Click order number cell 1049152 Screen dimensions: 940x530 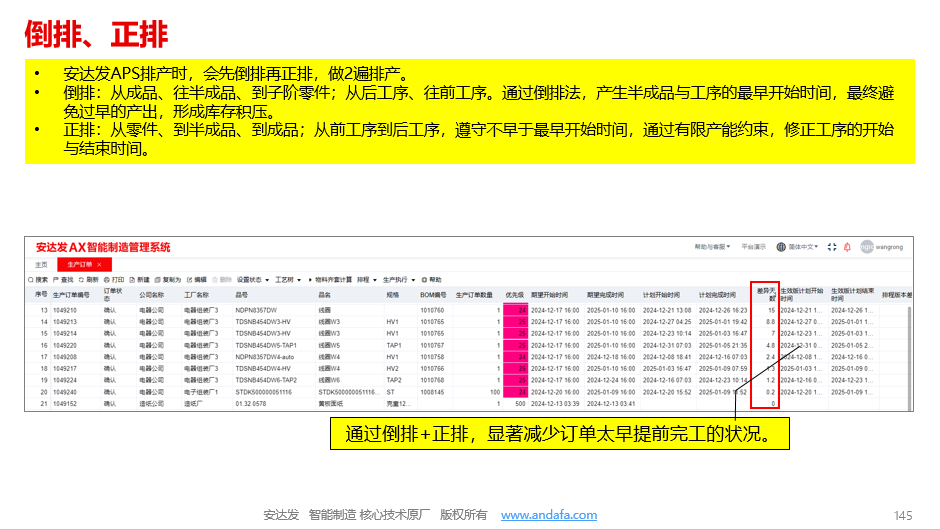[65, 403]
